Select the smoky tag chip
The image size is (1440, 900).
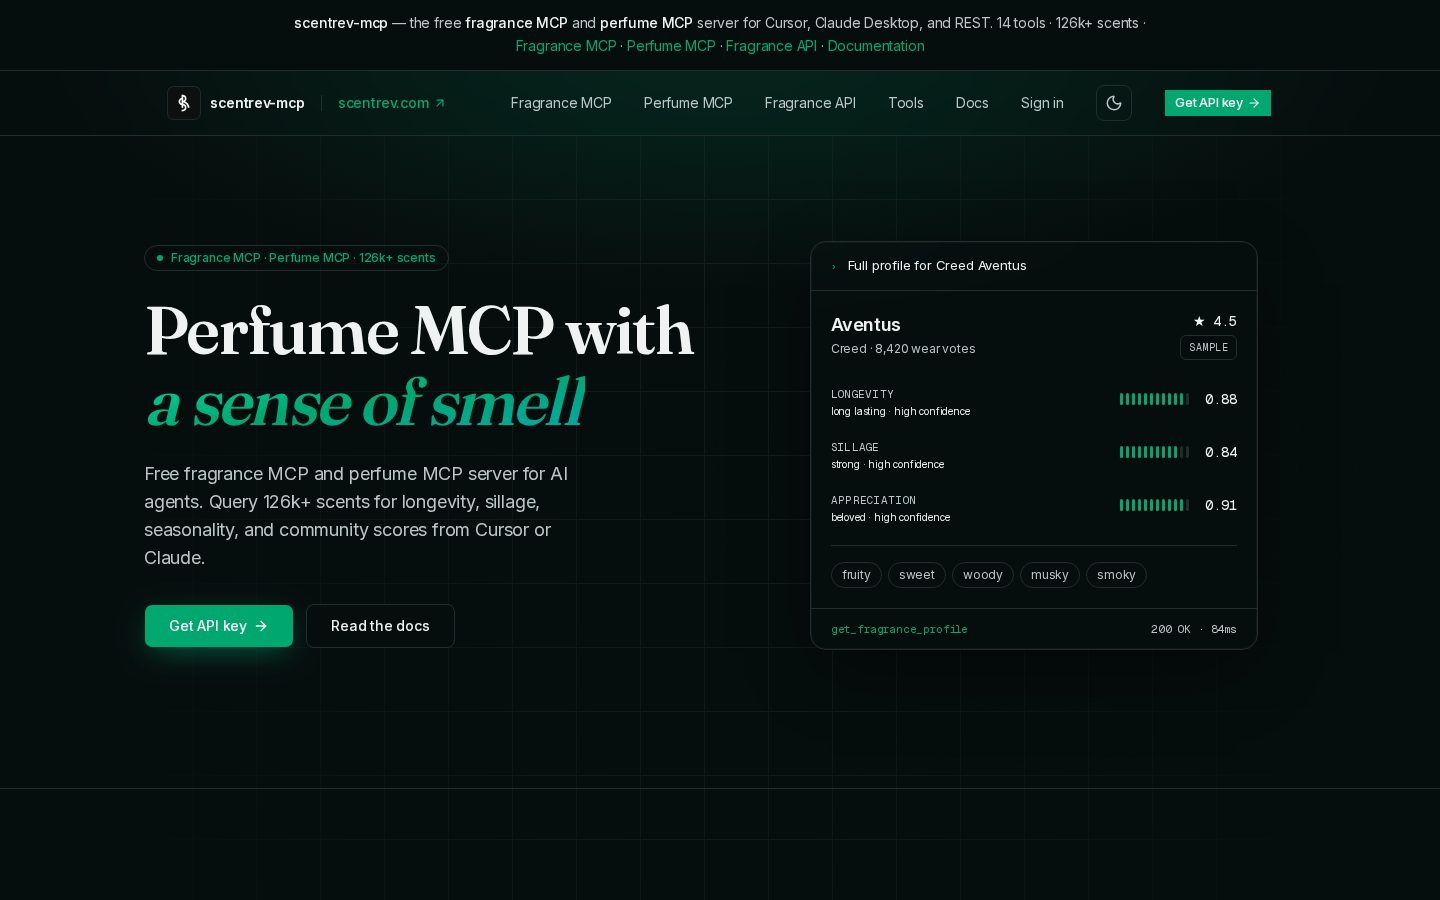tap(1116, 575)
